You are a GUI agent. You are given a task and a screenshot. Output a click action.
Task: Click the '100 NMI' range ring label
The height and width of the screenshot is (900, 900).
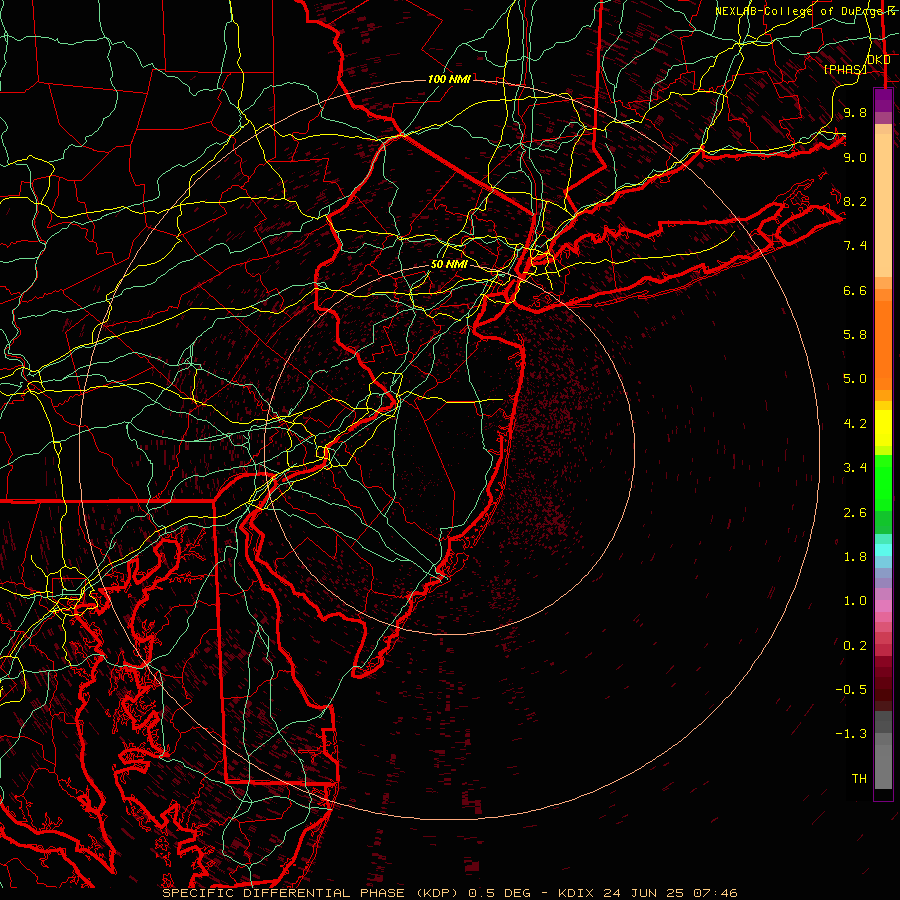449,79
